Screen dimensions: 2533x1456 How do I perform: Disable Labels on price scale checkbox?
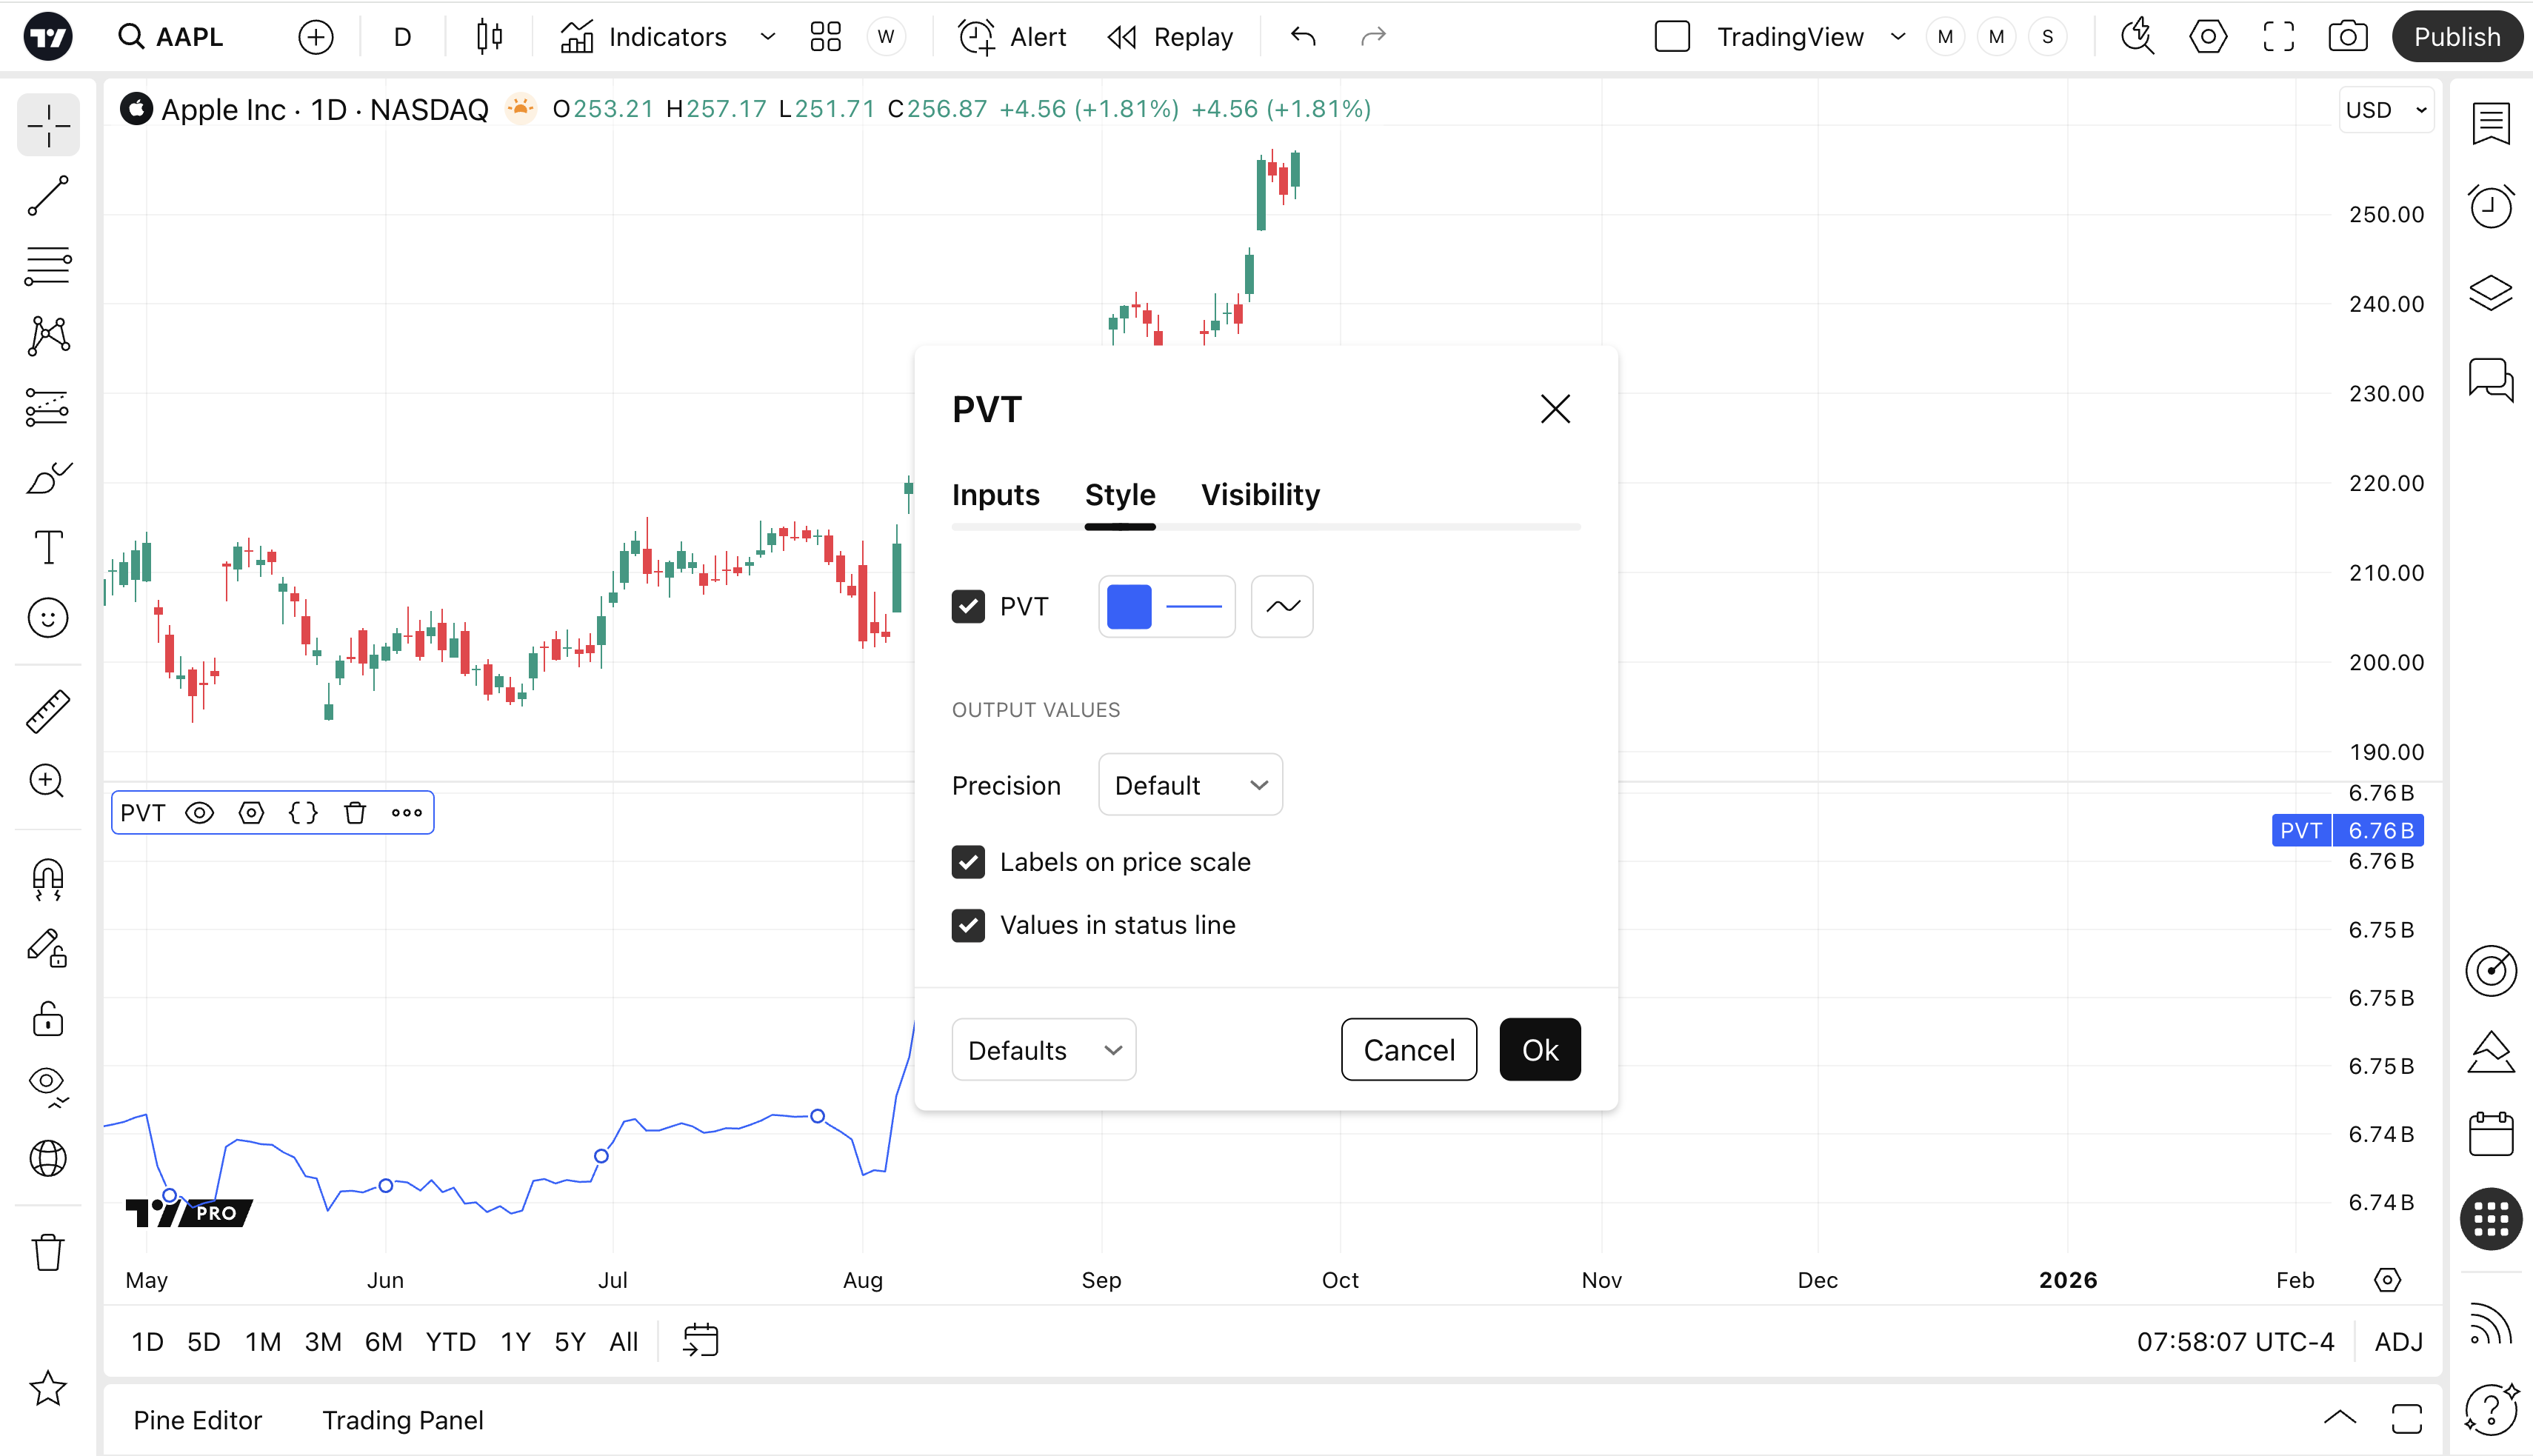click(x=967, y=862)
